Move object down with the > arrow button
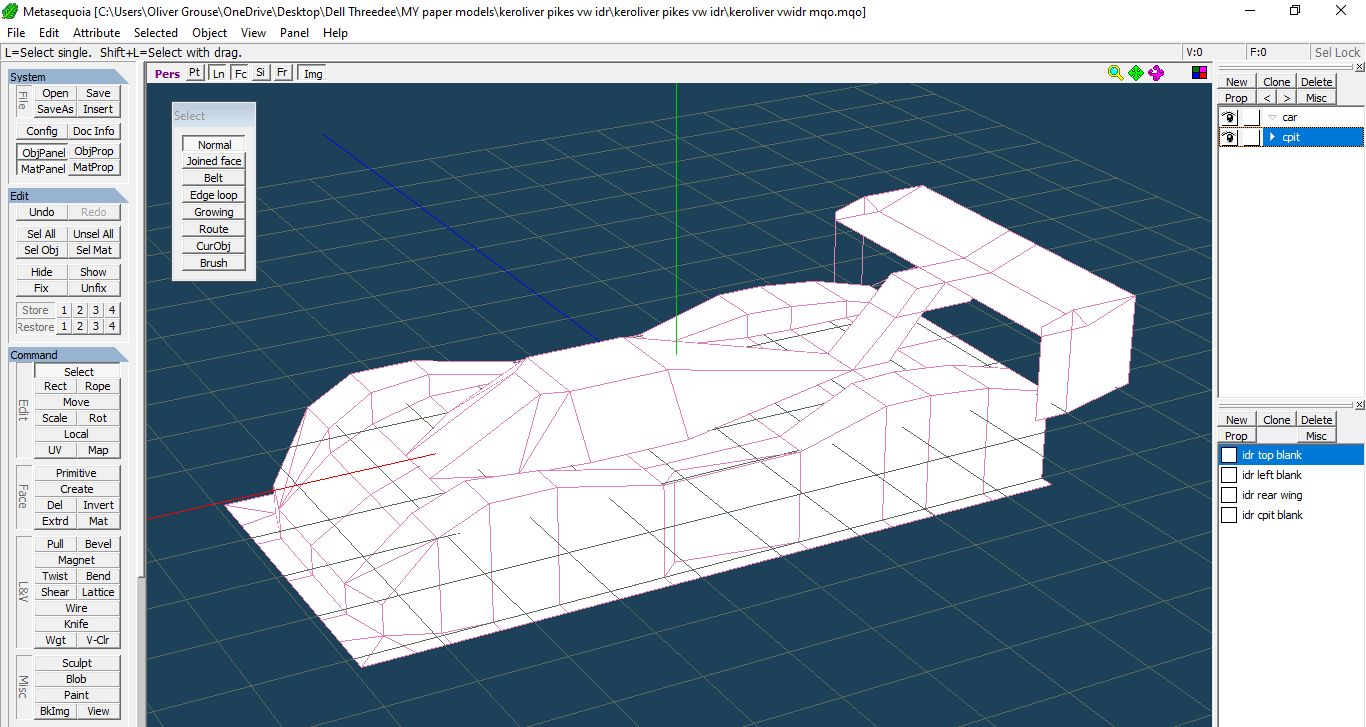Image resolution: width=1366 pixels, height=727 pixels. pyautogui.click(x=1287, y=98)
